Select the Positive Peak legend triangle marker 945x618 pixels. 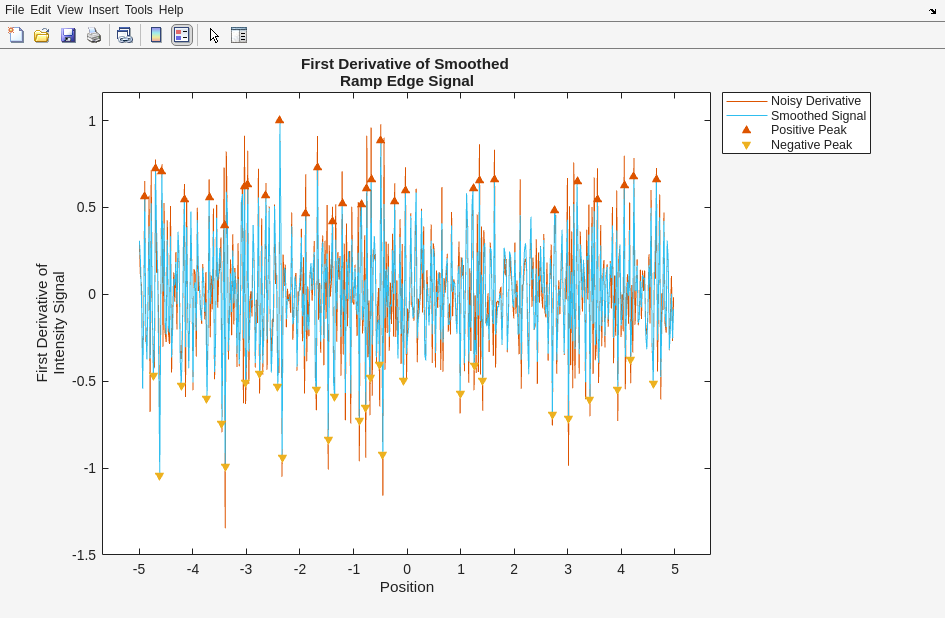coord(746,130)
